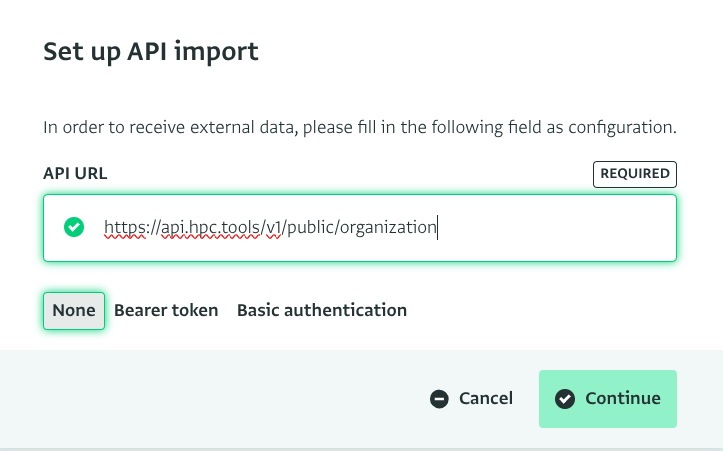
Task: Place cursor on word organization in URL
Action: [388, 228]
